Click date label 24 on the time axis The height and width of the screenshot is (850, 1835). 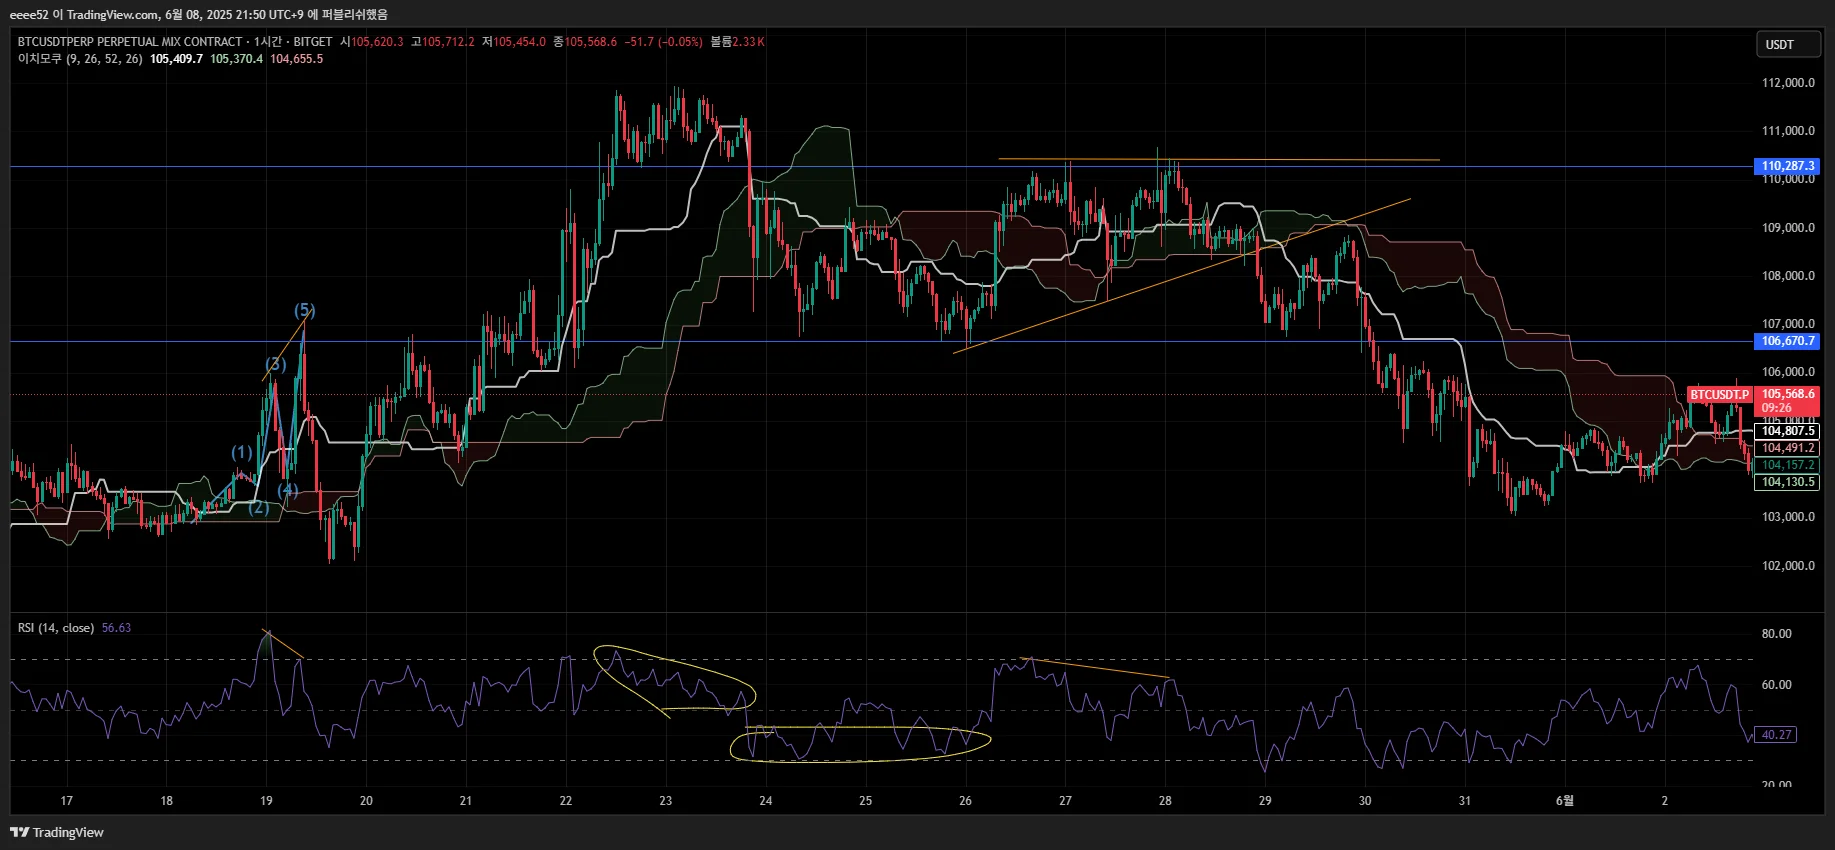[766, 801]
